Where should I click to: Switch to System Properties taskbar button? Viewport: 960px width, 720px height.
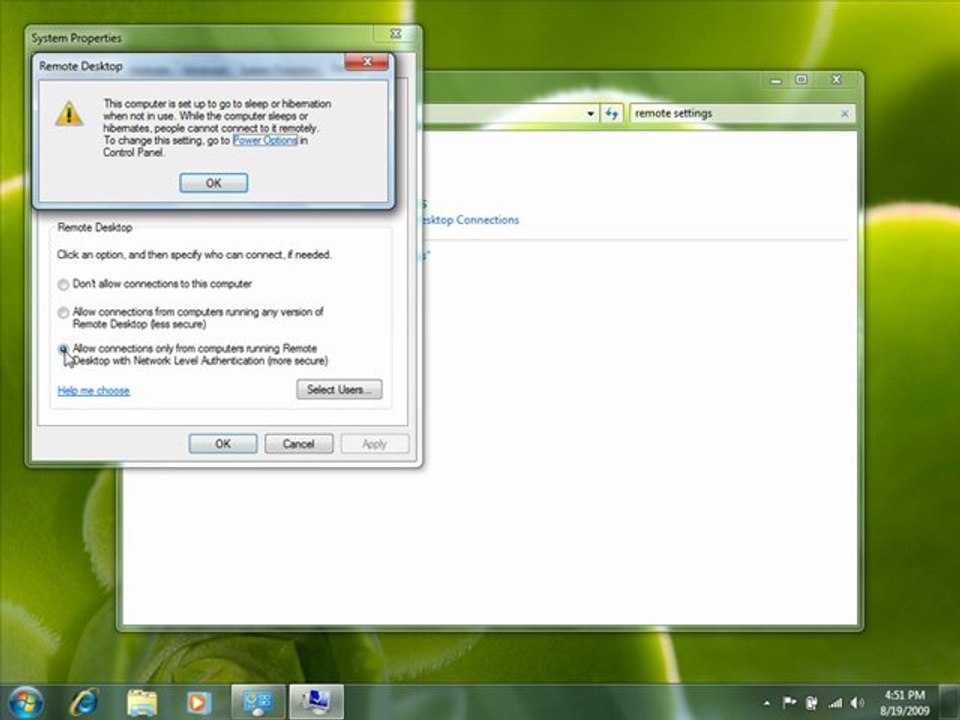pos(317,702)
